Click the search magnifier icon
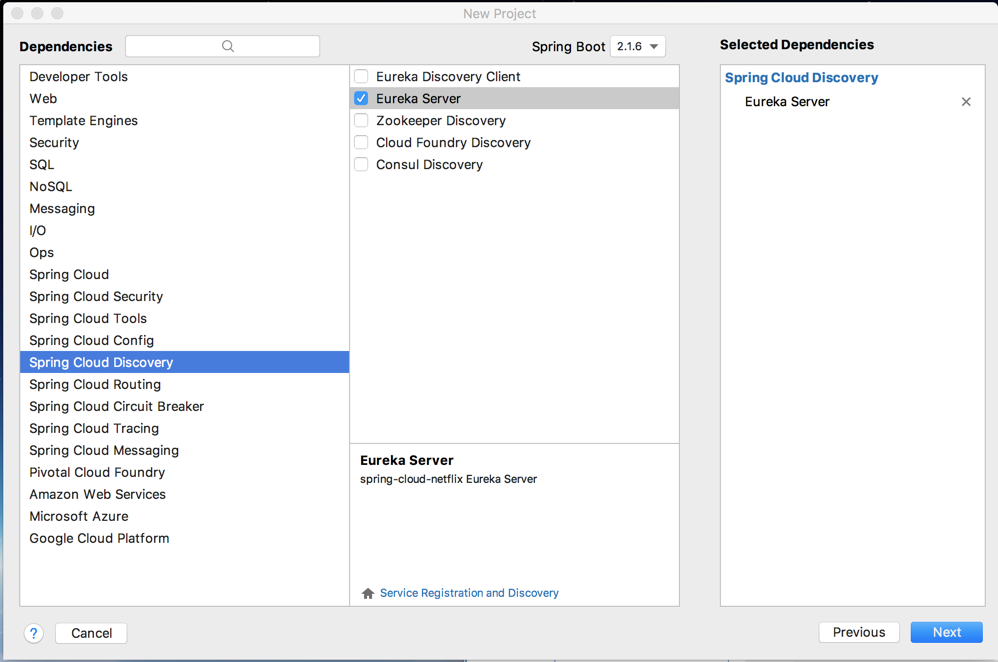This screenshot has height=662, width=998. point(228,46)
